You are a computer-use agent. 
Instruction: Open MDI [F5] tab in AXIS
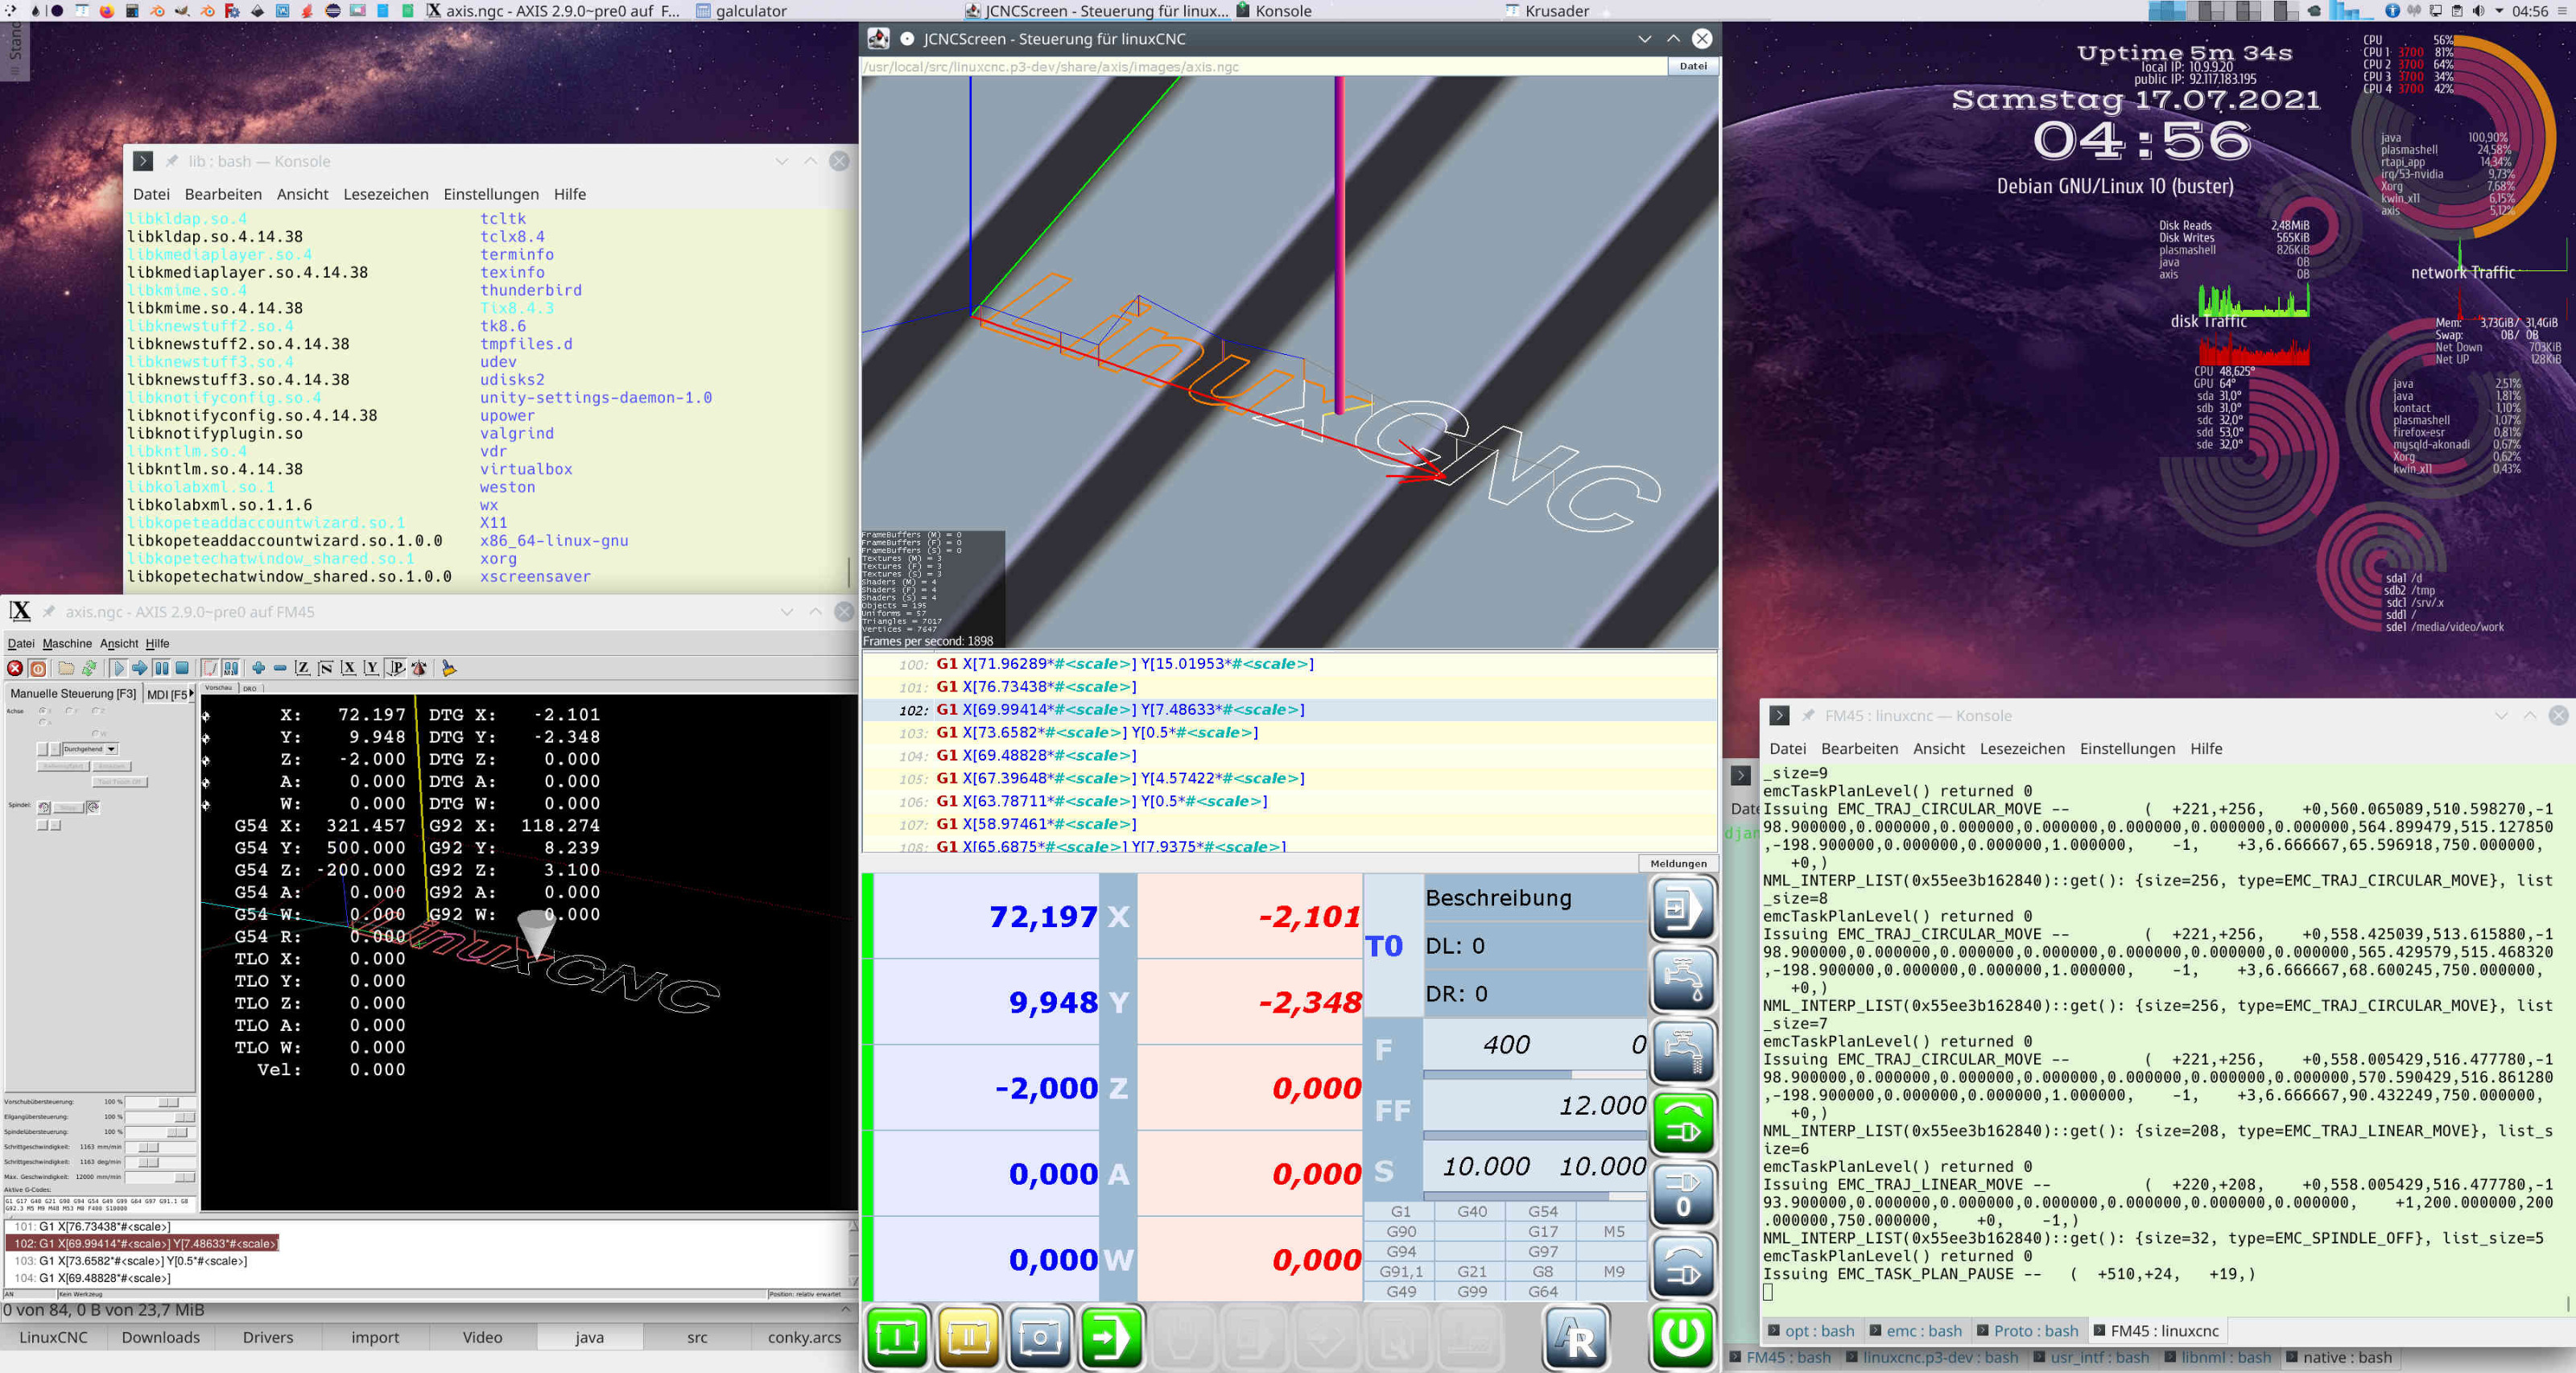point(166,694)
